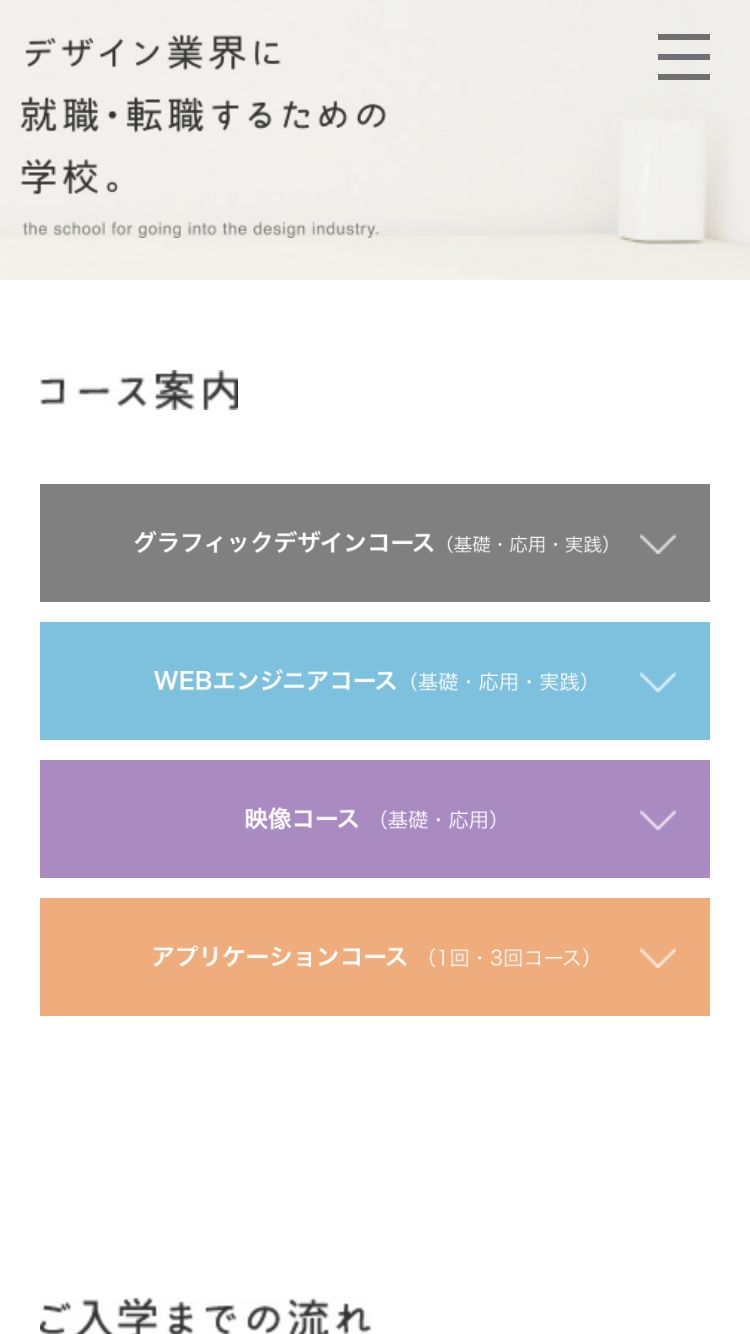This screenshot has width=750, height=1334.
Task: Click chevron icon on 映像コース row
Action: click(x=658, y=820)
